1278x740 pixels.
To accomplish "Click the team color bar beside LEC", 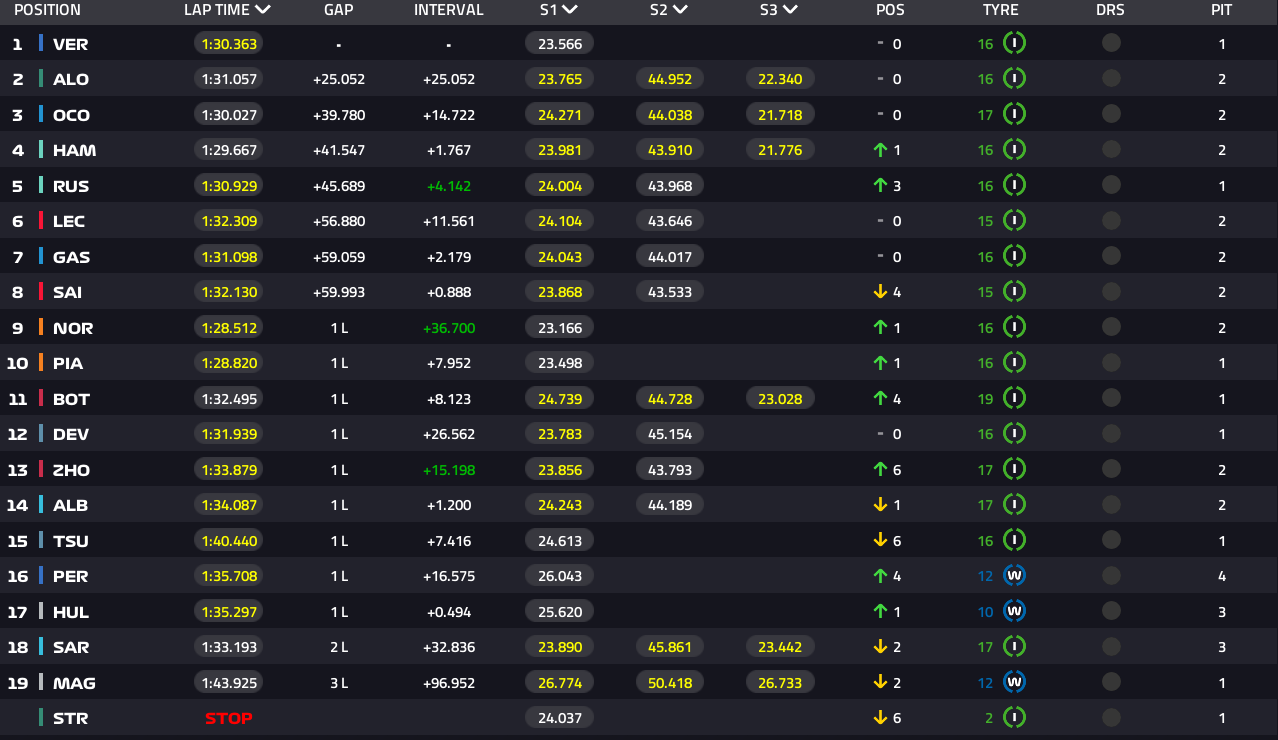I will point(41,221).
